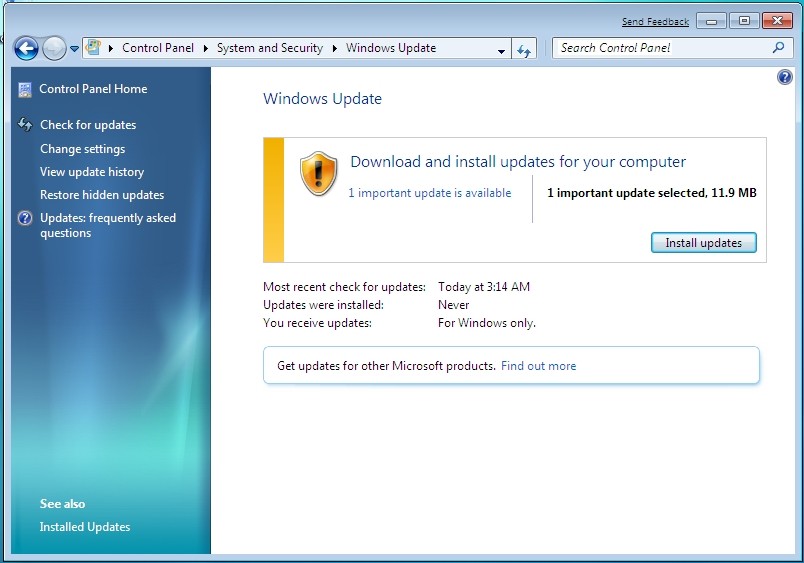The width and height of the screenshot is (804, 563).
Task: Click the Windows Update page title
Action: point(322,98)
